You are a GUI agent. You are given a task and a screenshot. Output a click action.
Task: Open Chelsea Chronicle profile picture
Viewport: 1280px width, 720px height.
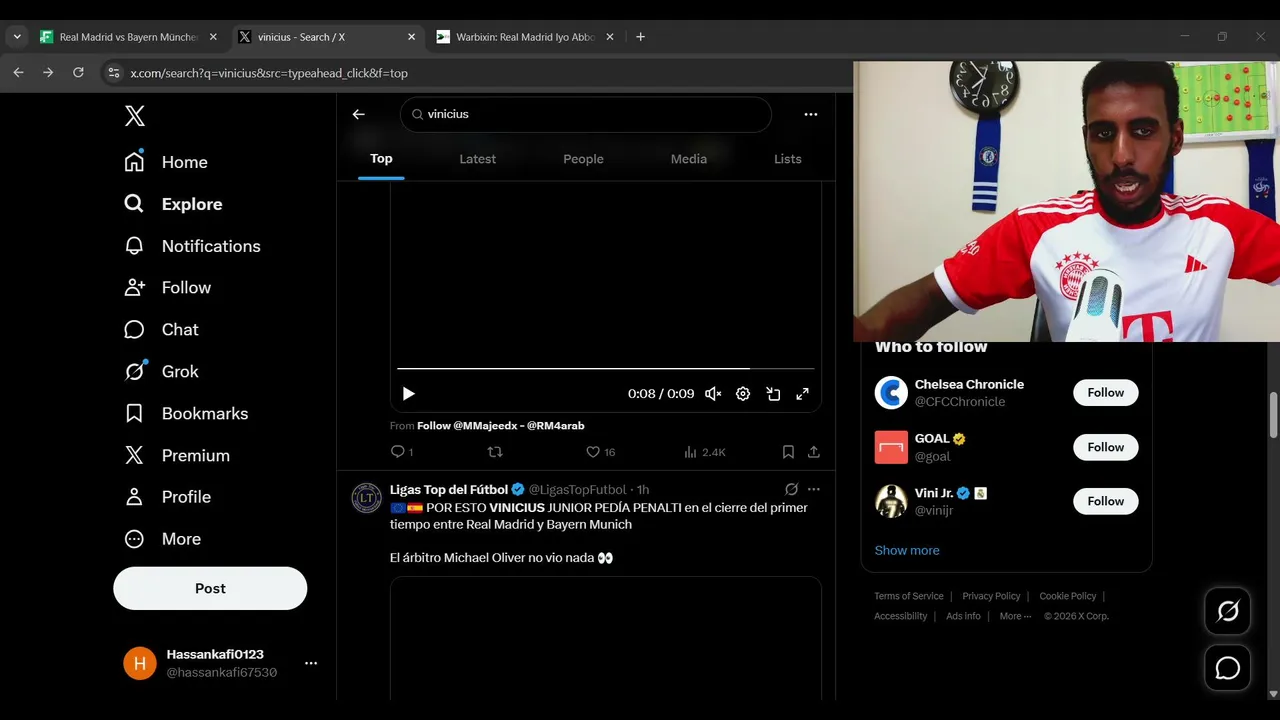[891, 393]
